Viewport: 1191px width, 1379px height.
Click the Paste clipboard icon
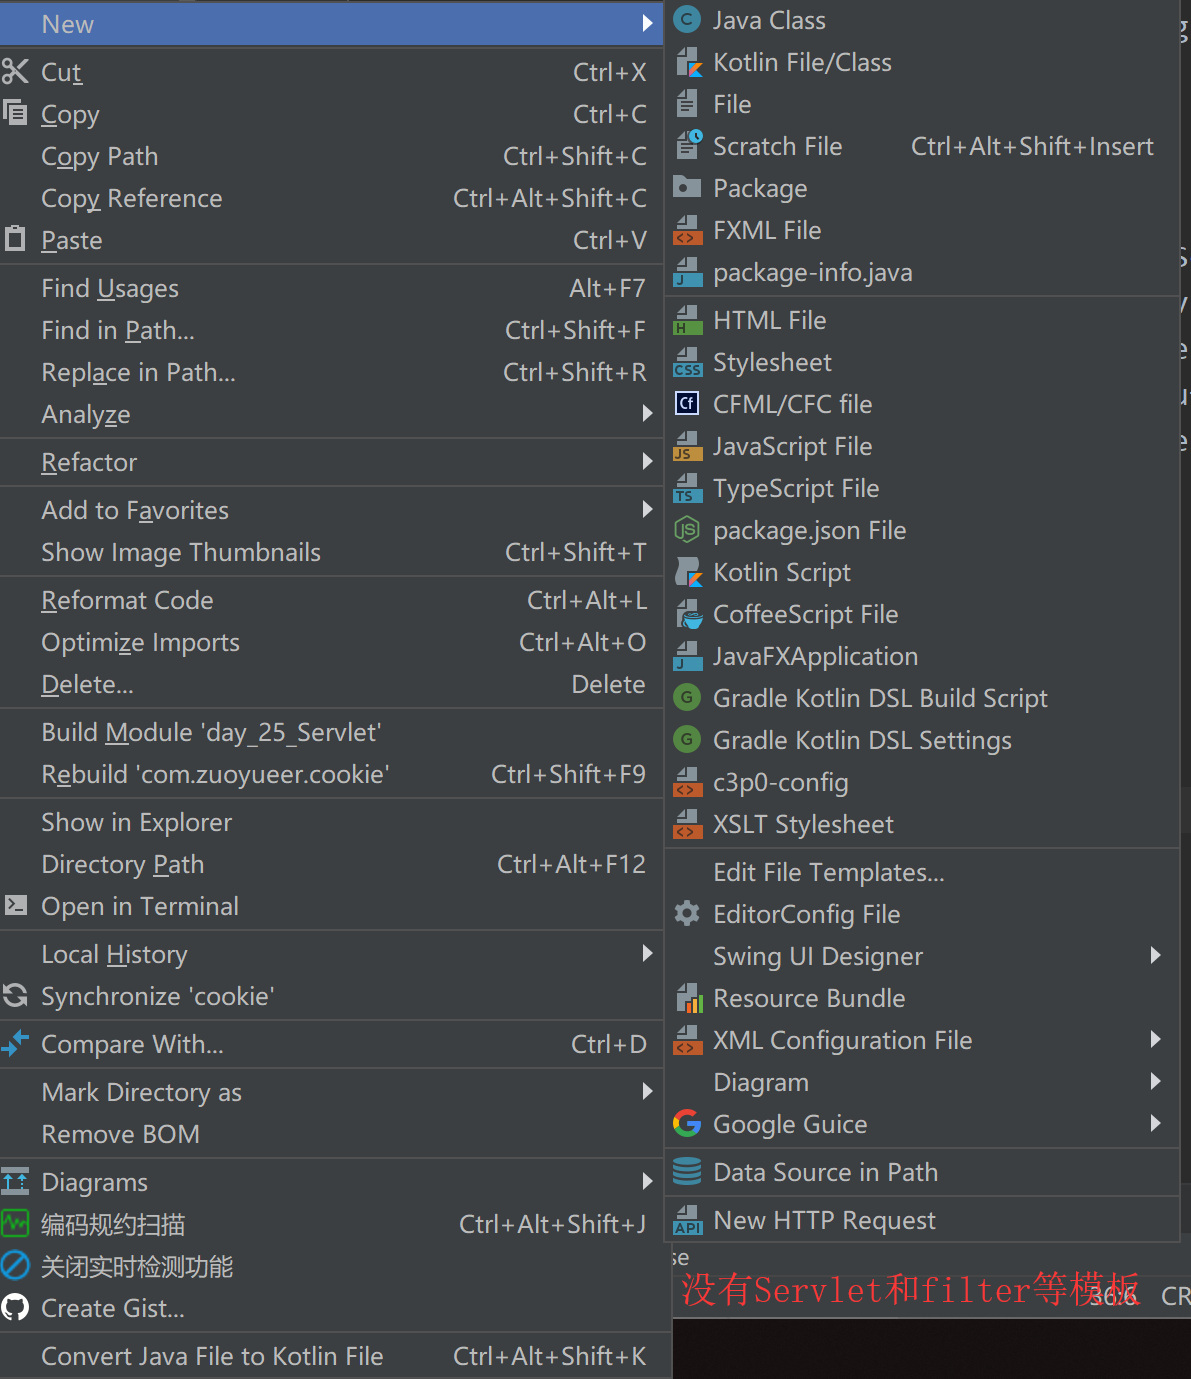[15, 239]
